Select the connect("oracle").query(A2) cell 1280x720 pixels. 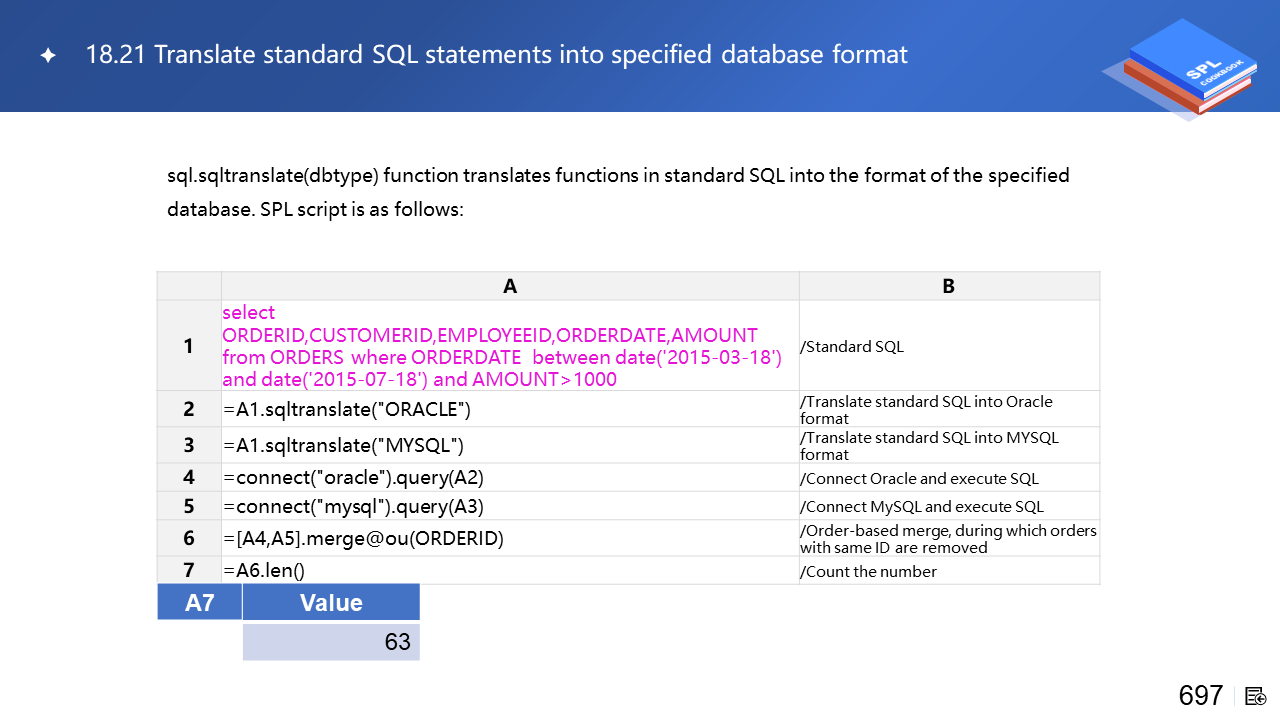pos(353,478)
